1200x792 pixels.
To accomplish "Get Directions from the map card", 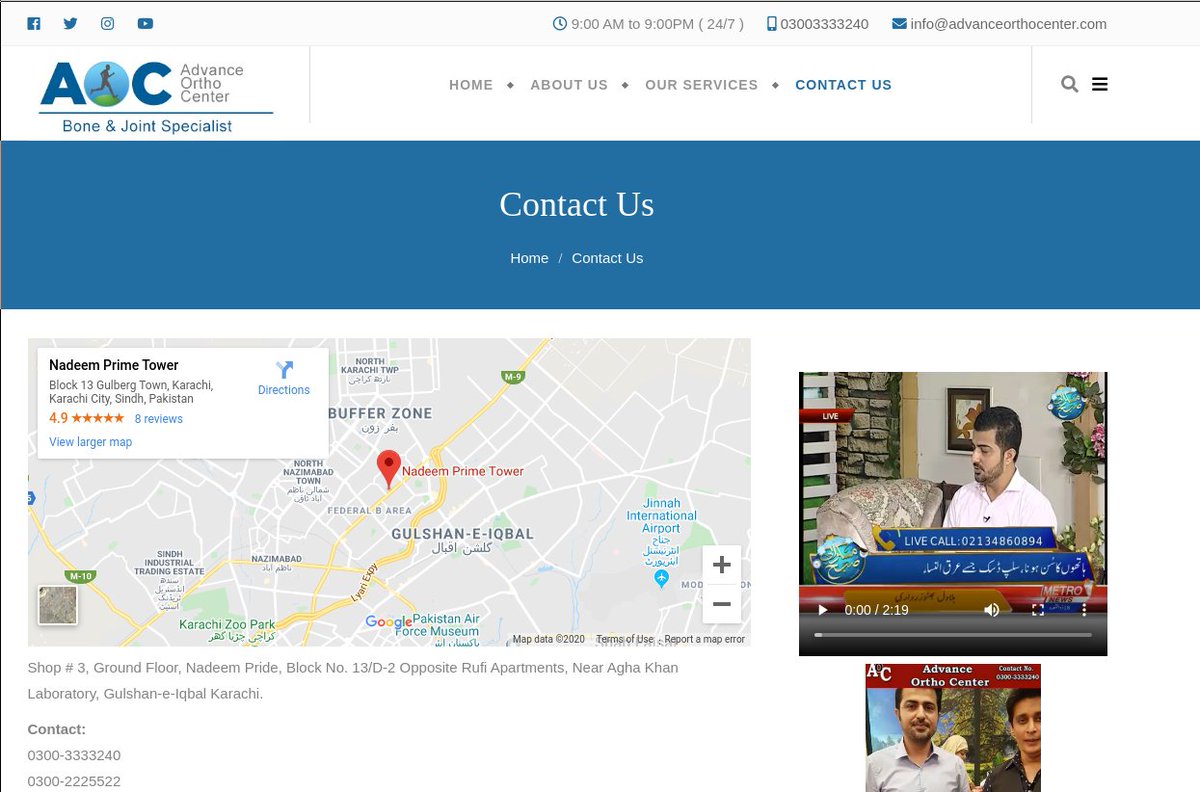I will [x=284, y=379].
